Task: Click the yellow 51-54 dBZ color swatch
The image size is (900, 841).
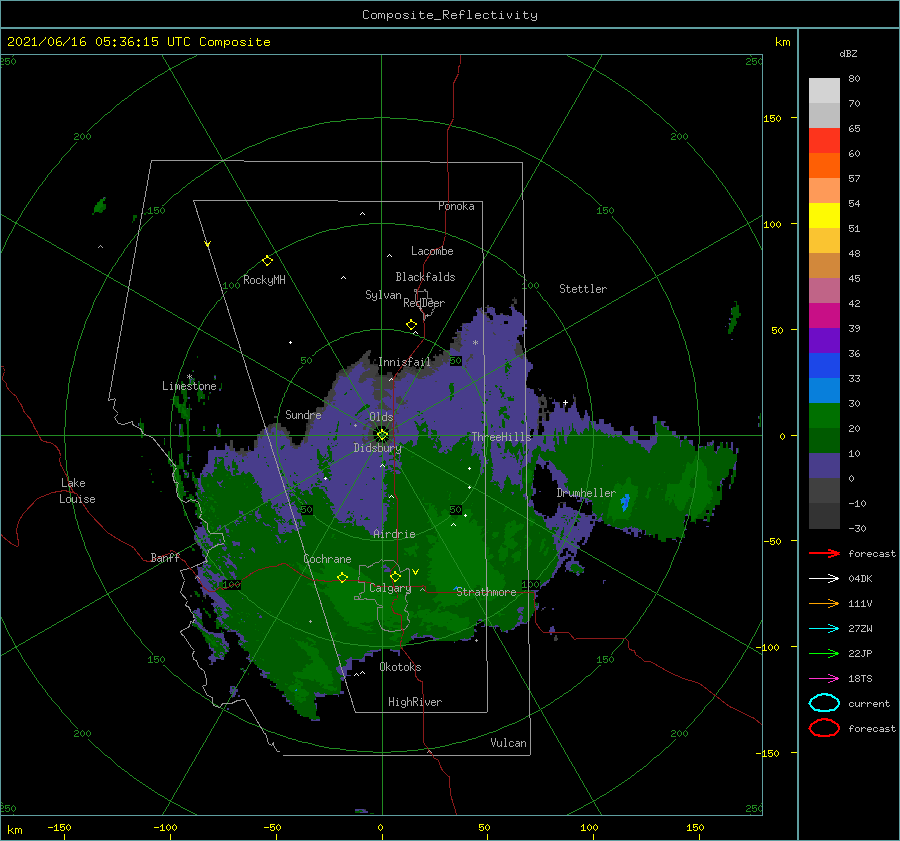Action: click(x=824, y=216)
